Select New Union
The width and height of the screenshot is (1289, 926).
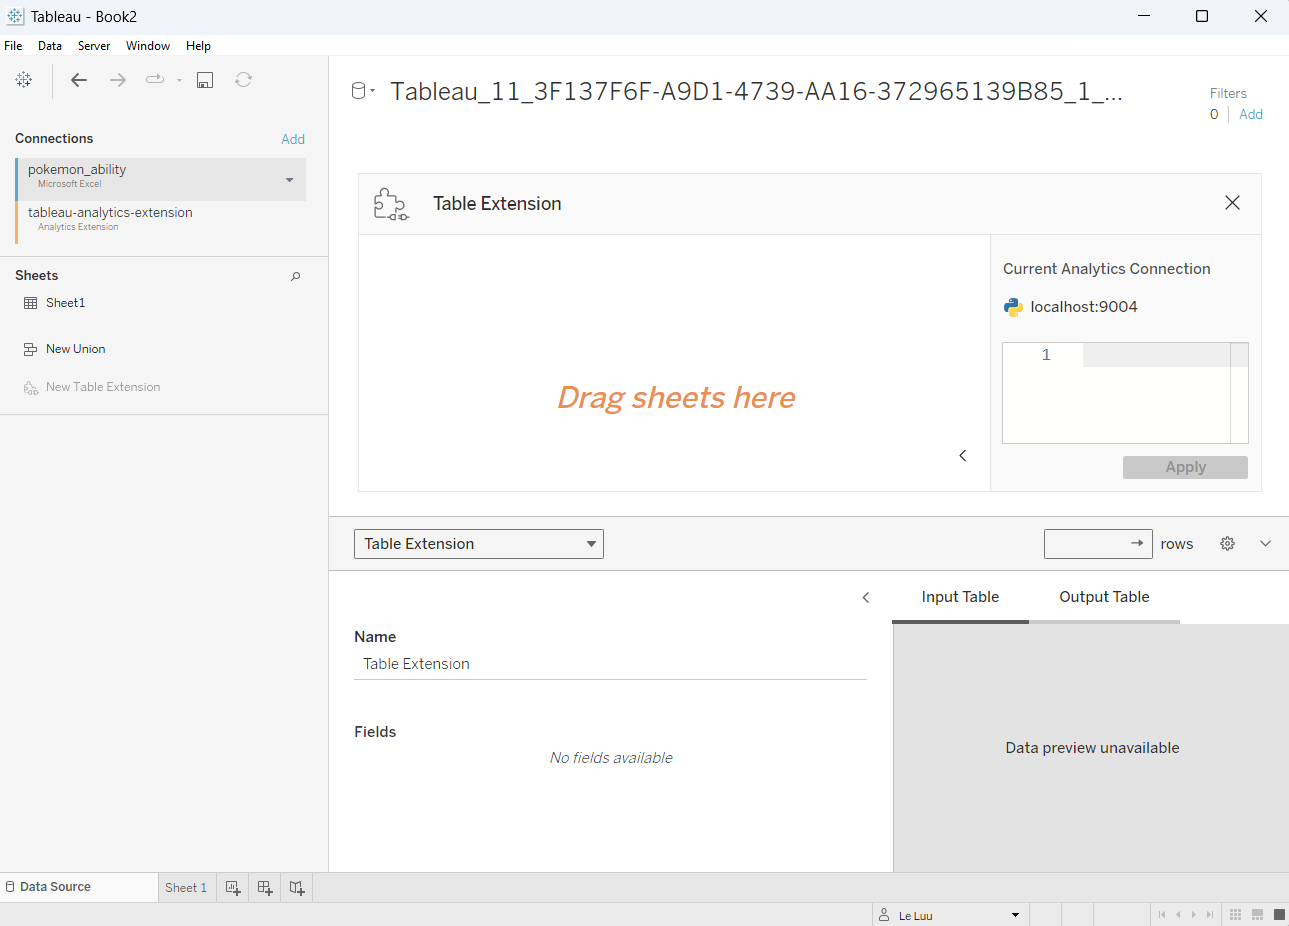click(x=75, y=349)
